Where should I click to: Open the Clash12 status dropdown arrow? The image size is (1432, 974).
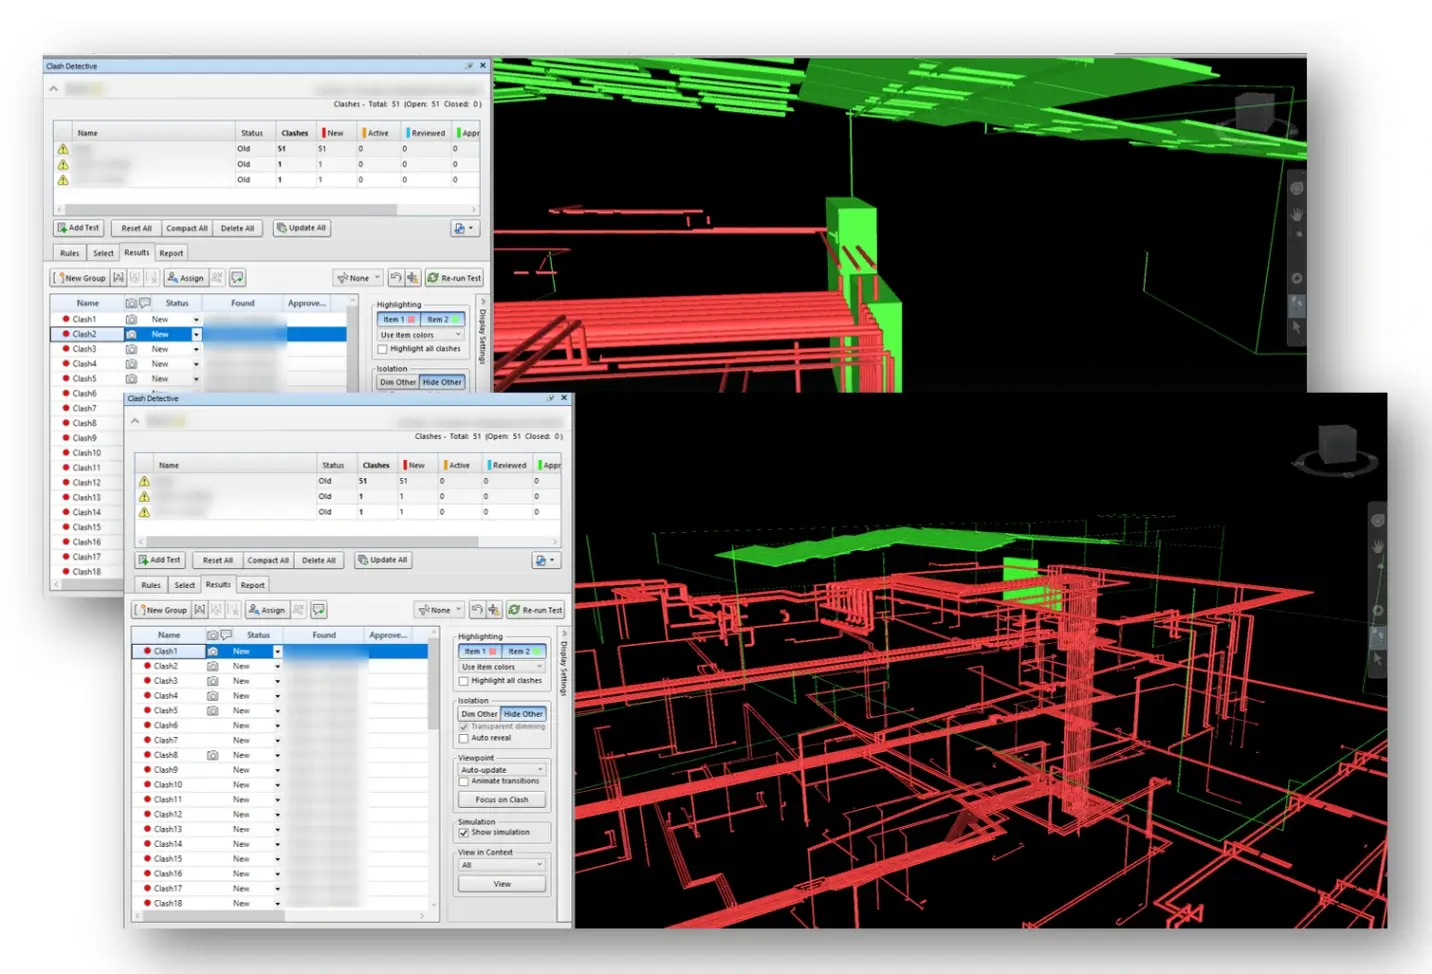278,815
